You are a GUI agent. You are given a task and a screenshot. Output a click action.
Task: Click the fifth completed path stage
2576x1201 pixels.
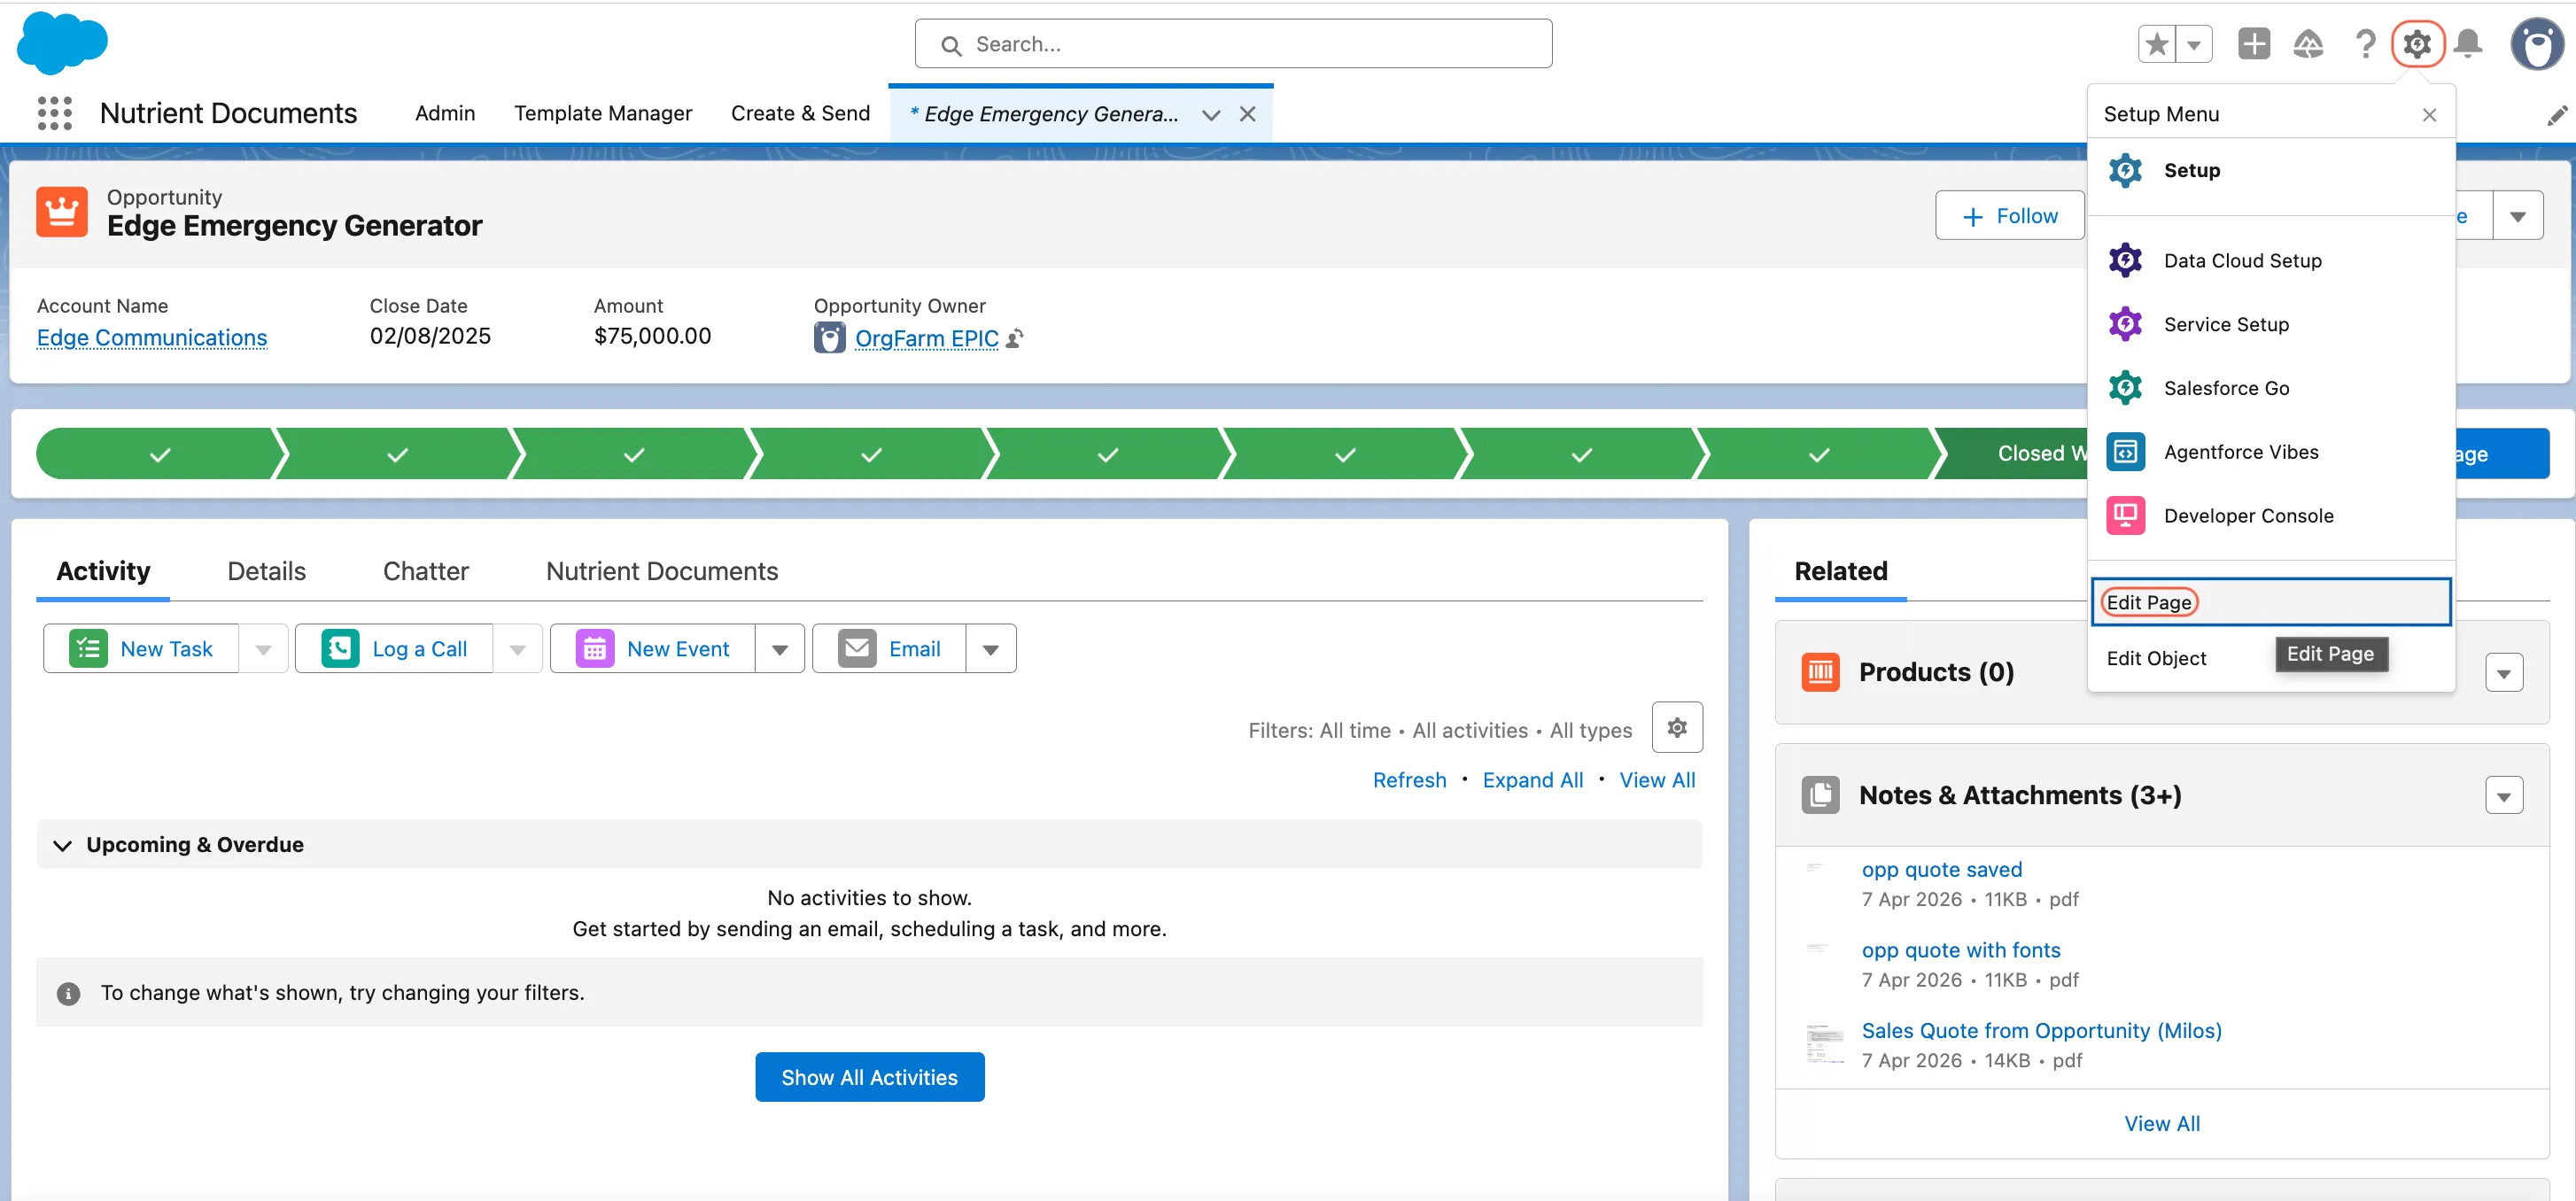tap(1108, 454)
